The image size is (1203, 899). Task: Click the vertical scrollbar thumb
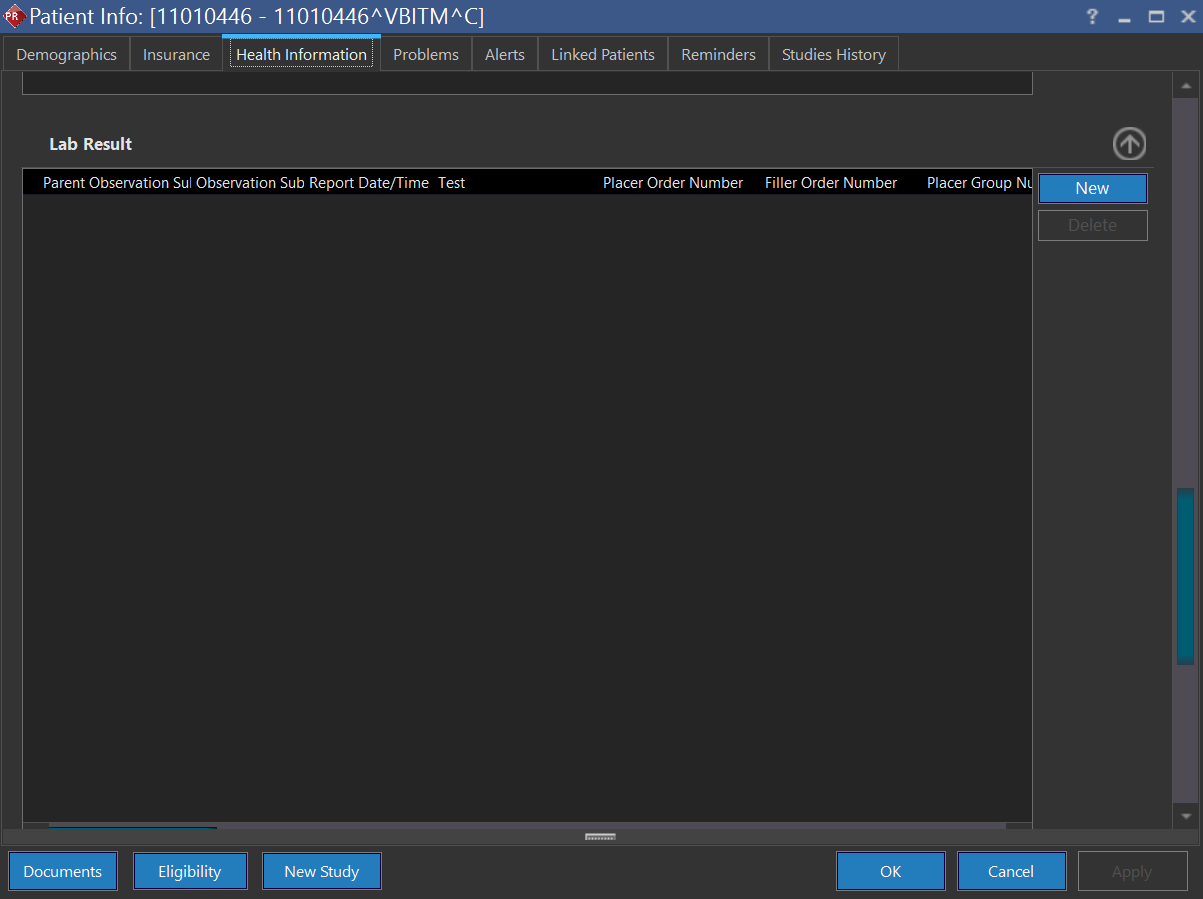point(1185,575)
